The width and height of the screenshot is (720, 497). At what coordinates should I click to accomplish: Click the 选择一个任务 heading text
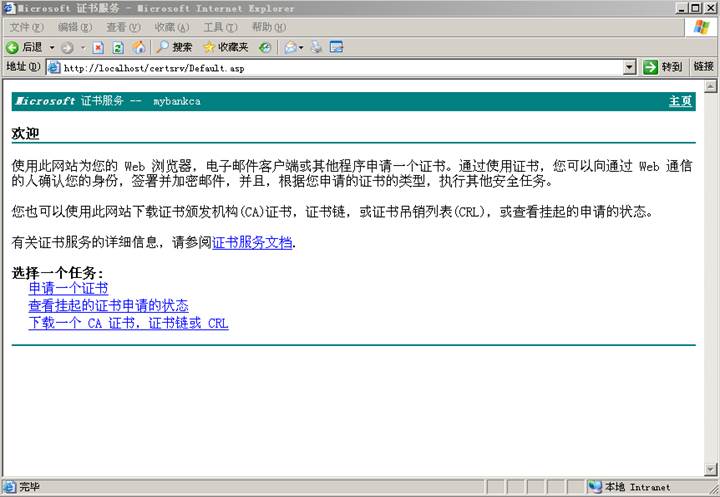point(58,273)
